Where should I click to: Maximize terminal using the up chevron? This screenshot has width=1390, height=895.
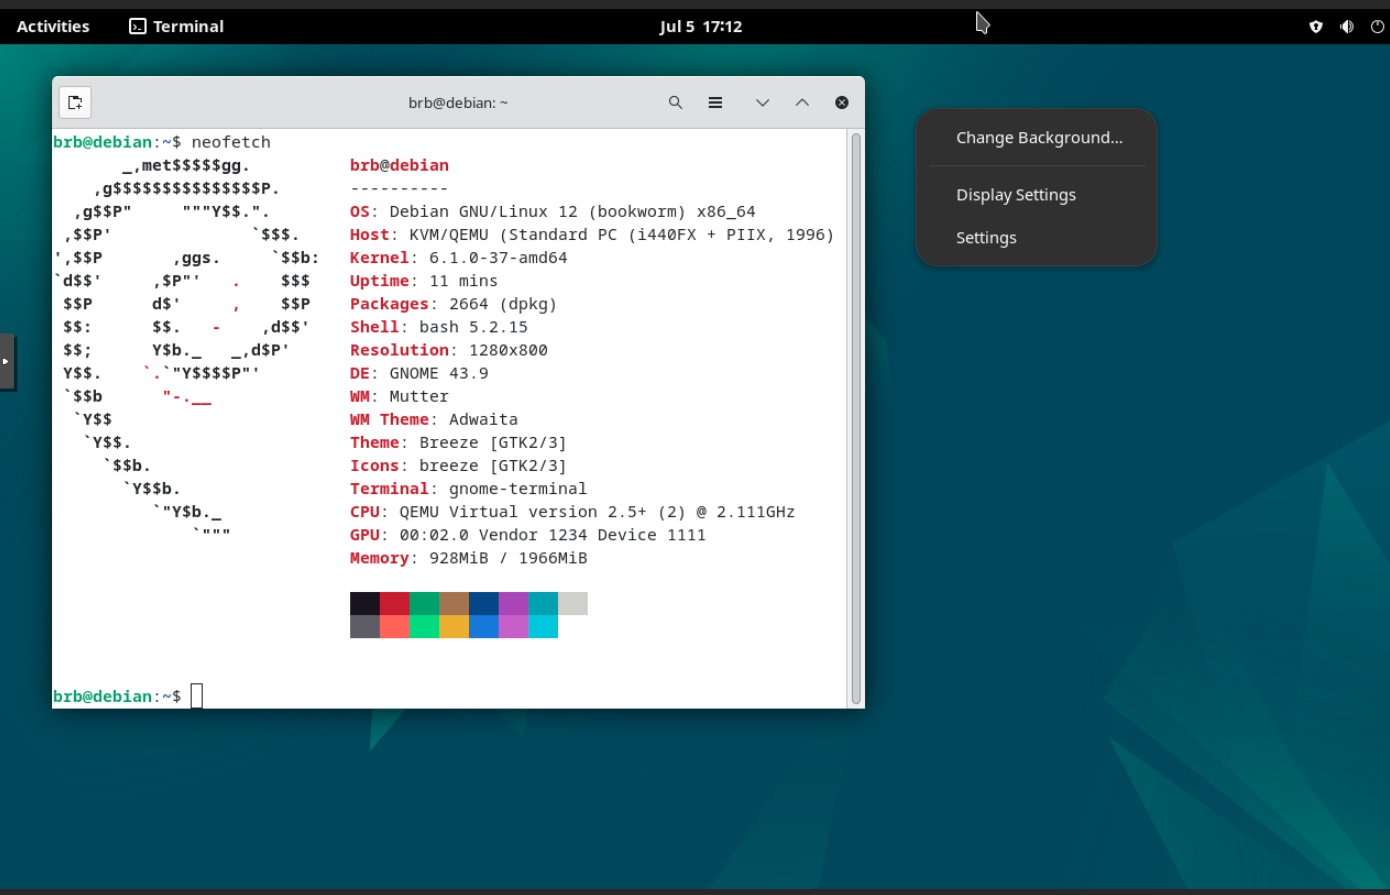(x=802, y=102)
